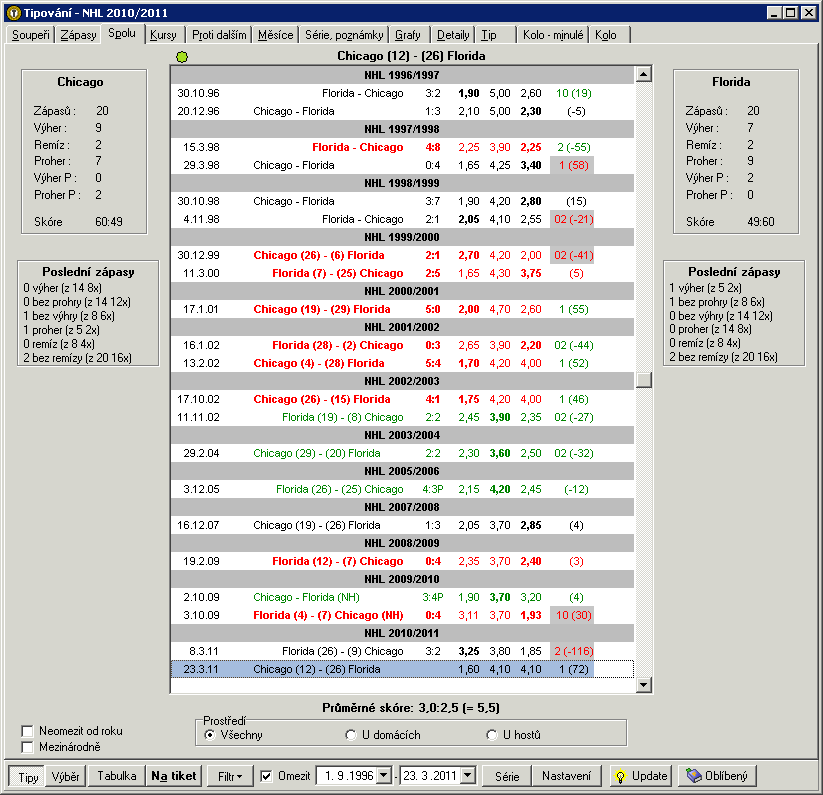
Task: Click the Výběr button
Action: point(66,776)
